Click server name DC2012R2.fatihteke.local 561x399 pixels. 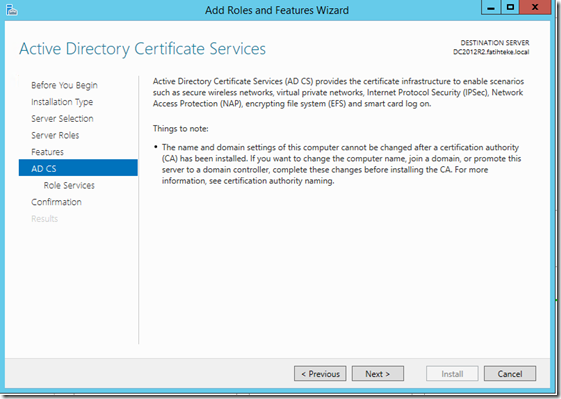point(491,52)
